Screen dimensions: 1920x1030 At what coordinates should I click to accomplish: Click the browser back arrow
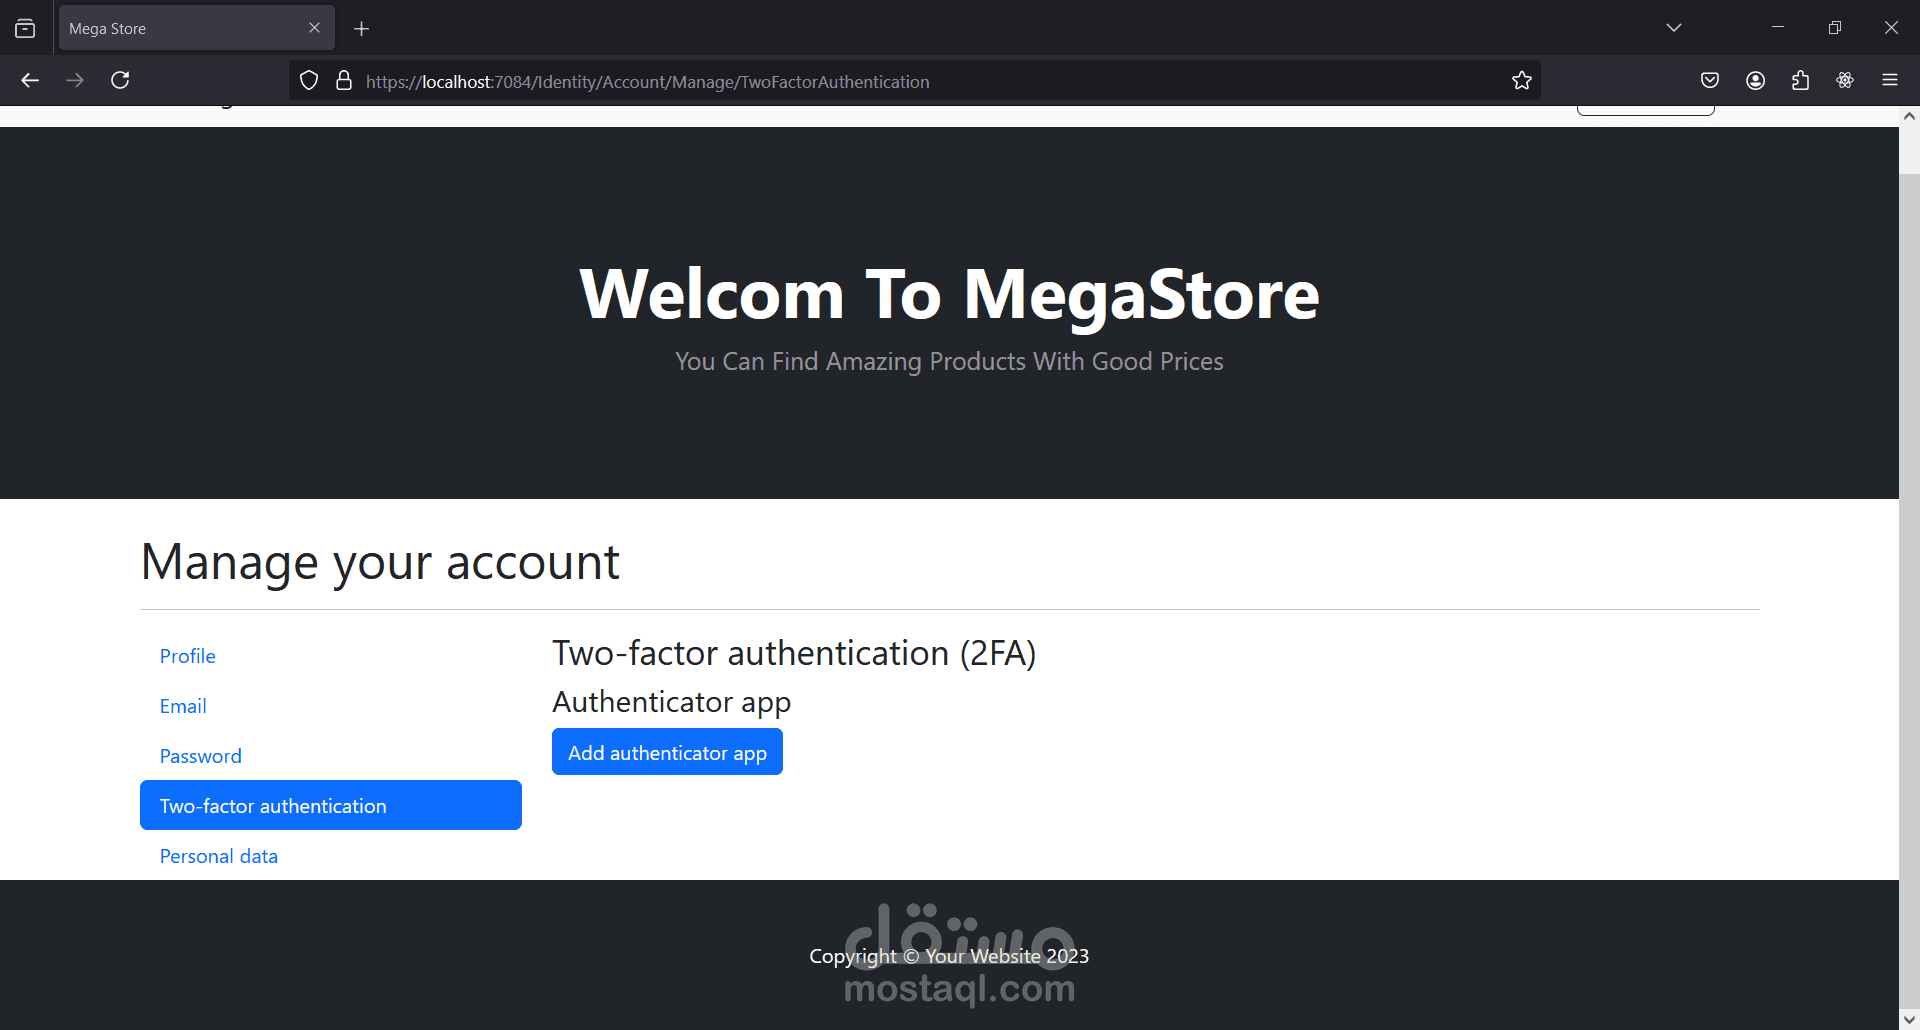point(30,80)
